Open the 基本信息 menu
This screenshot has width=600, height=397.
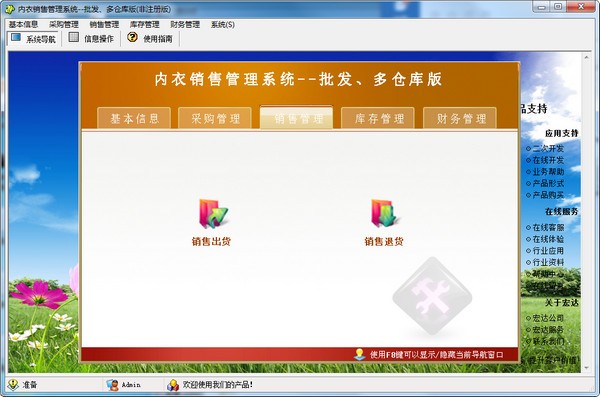point(23,25)
